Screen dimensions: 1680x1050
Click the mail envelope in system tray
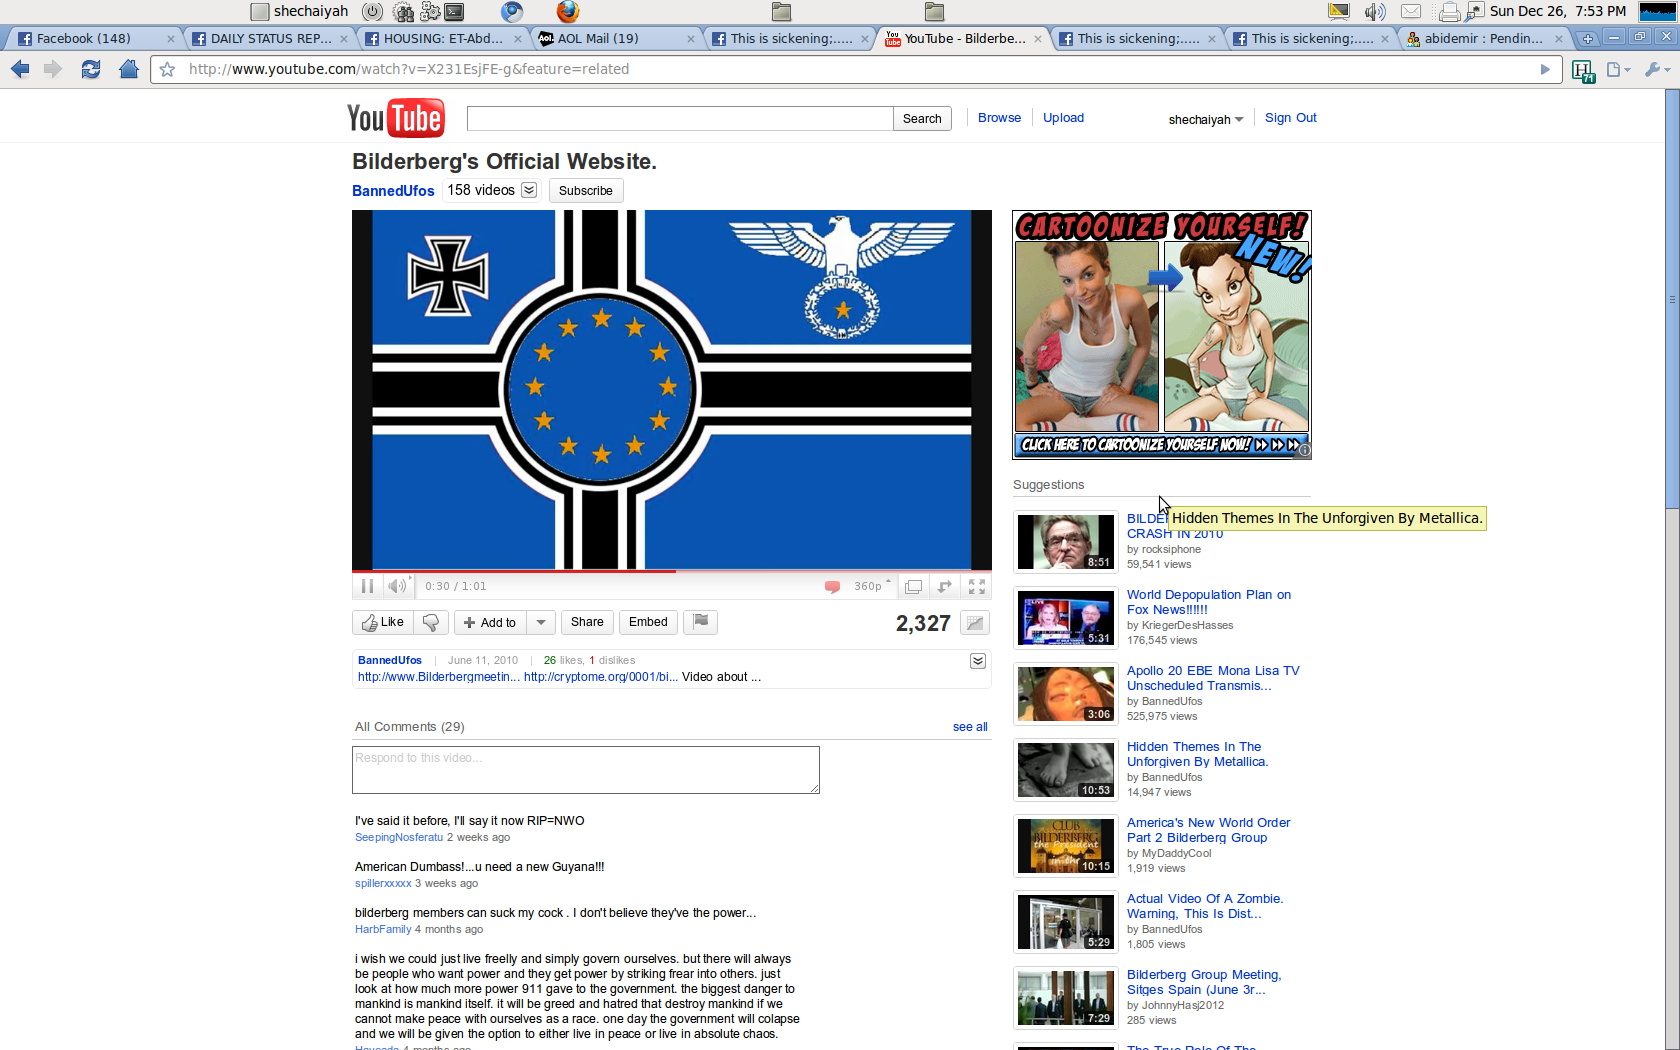point(1411,11)
